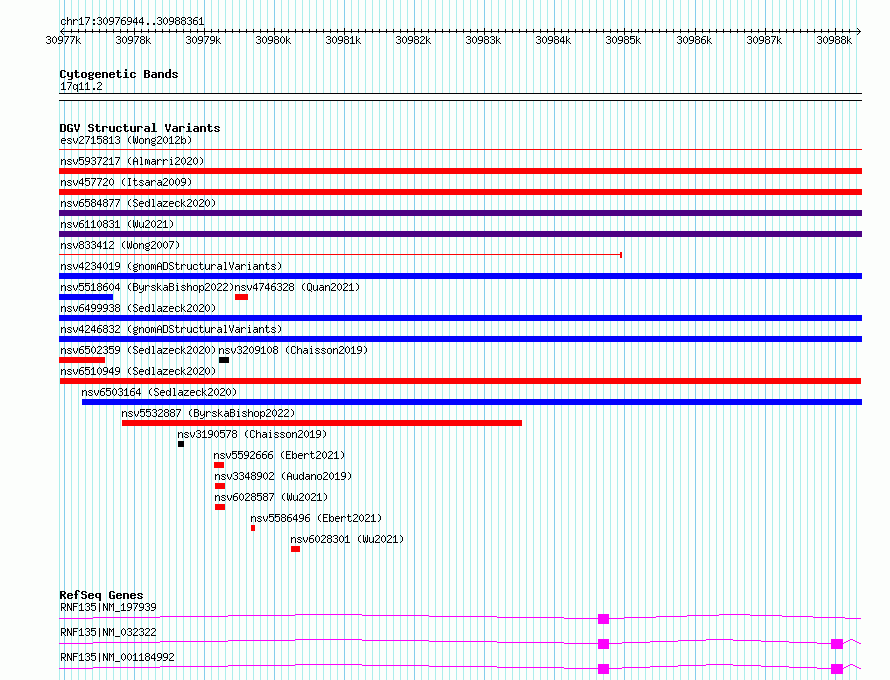890x680 pixels.
Task: Click the chr17:30976944..30988361 coordinates text
Action: point(132,22)
